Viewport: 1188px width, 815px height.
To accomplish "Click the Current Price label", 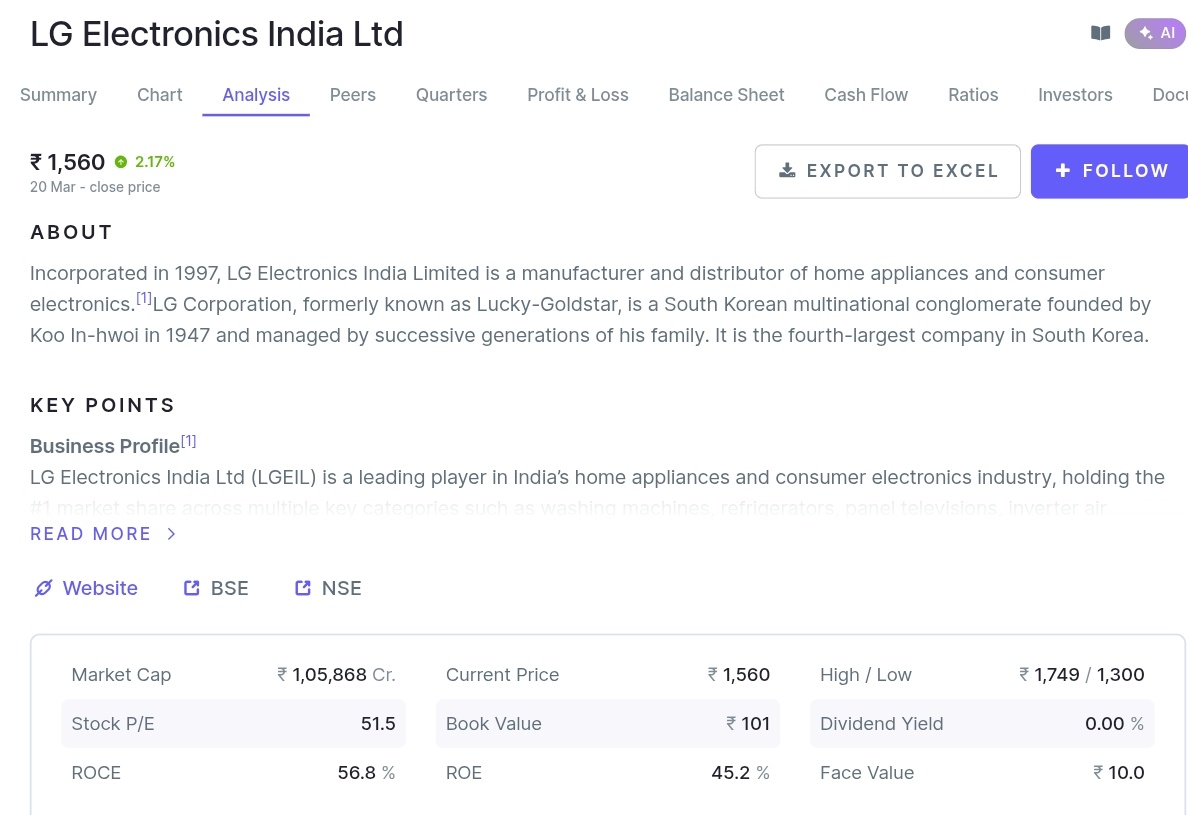I will (x=502, y=675).
